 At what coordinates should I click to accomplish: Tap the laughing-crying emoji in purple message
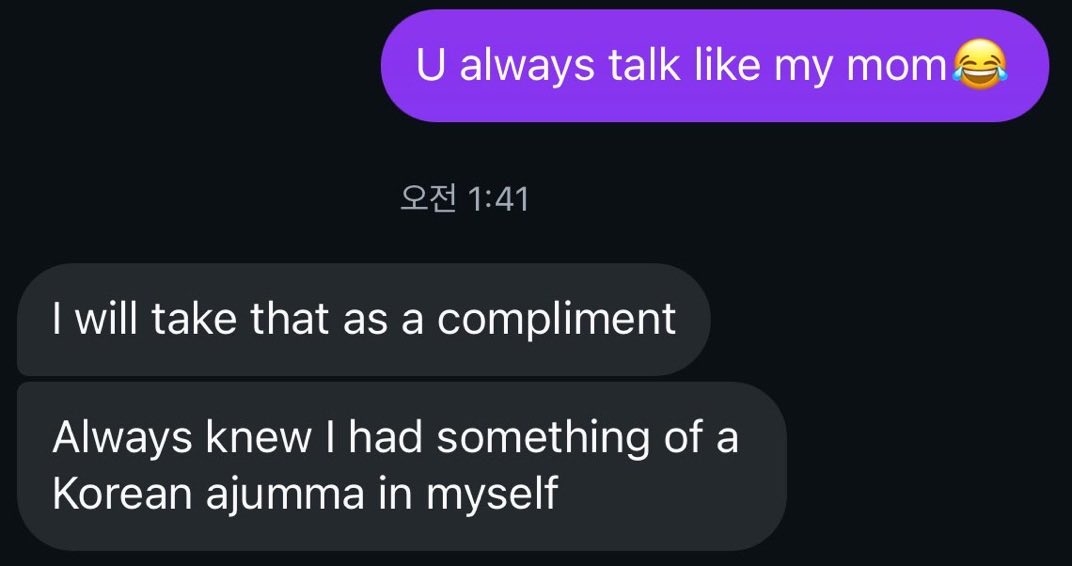click(980, 64)
